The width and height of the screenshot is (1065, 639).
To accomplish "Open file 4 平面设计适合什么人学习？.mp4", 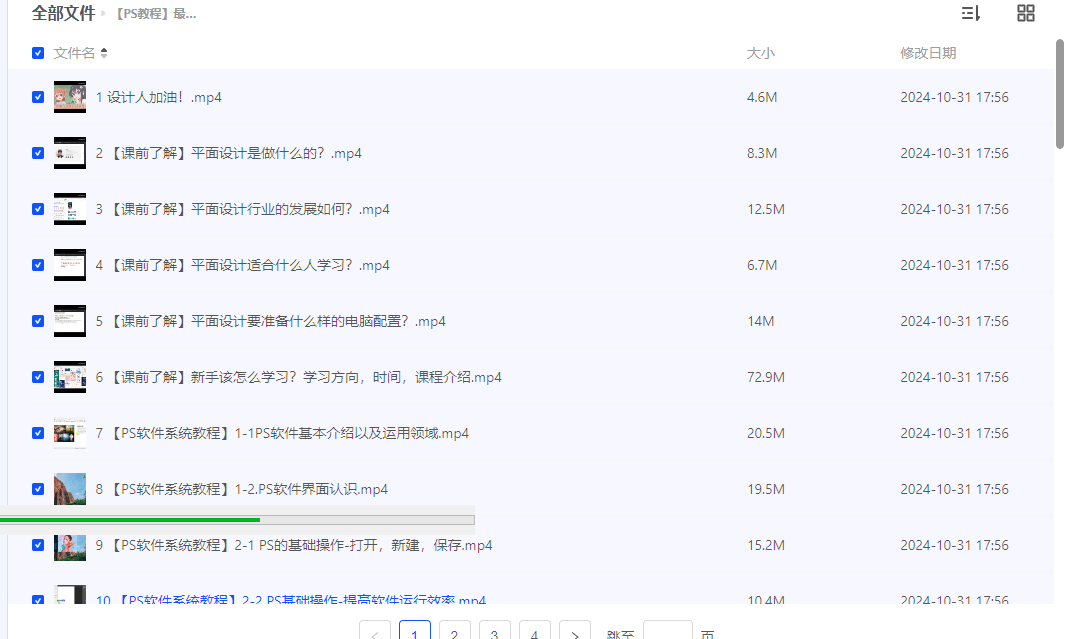I will click(x=242, y=265).
